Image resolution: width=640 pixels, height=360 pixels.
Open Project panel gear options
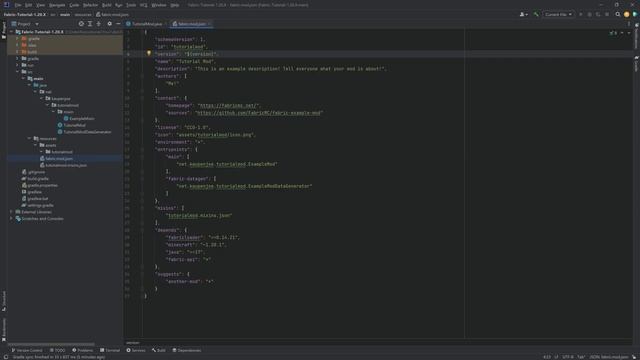[x=109, y=24]
